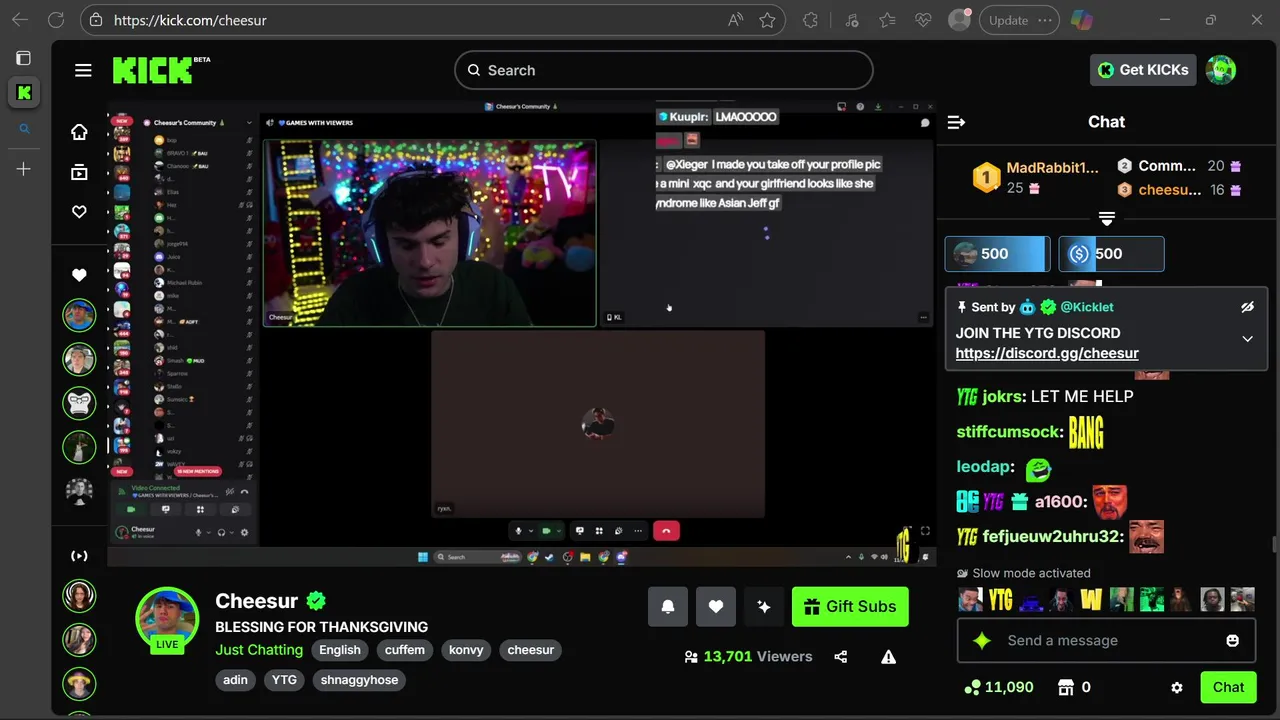Click the Kick search field
The image size is (1280, 720).
(664, 70)
